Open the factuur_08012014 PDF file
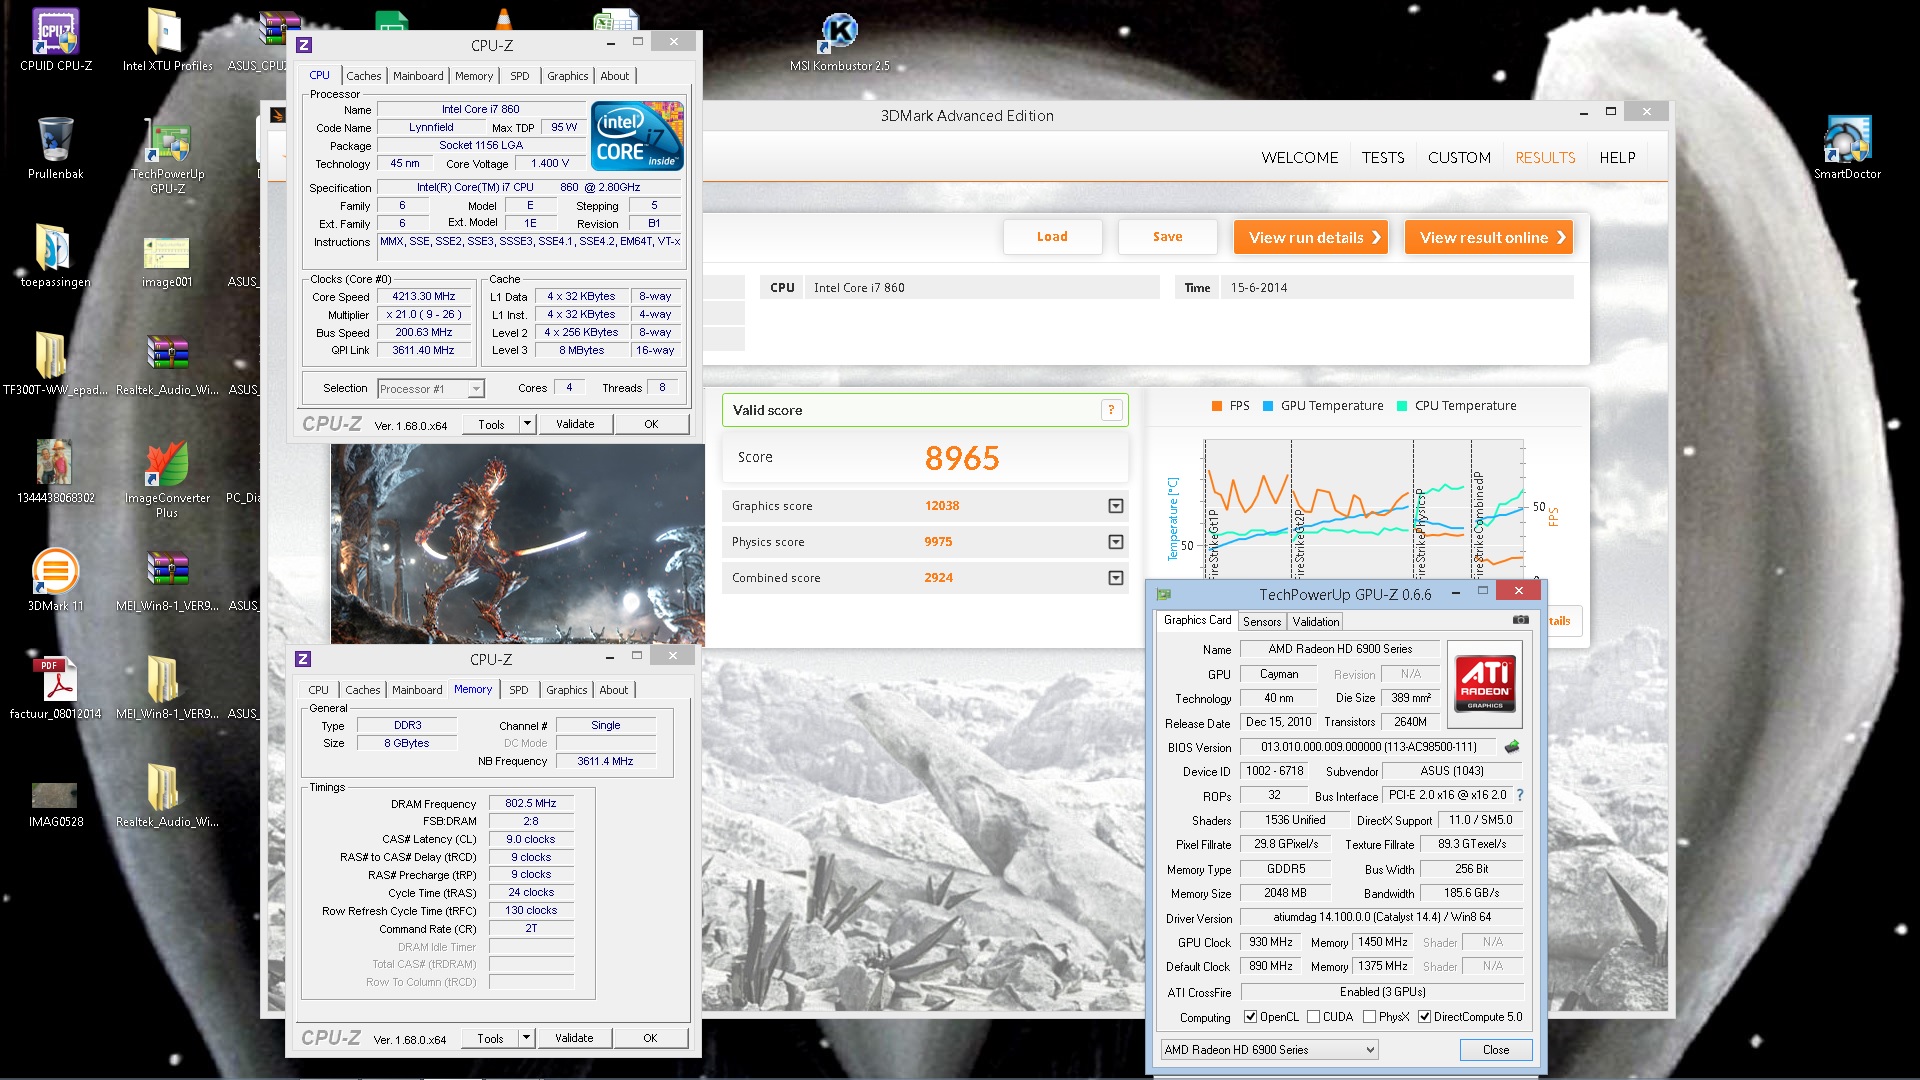1920x1080 pixels. click(56, 688)
